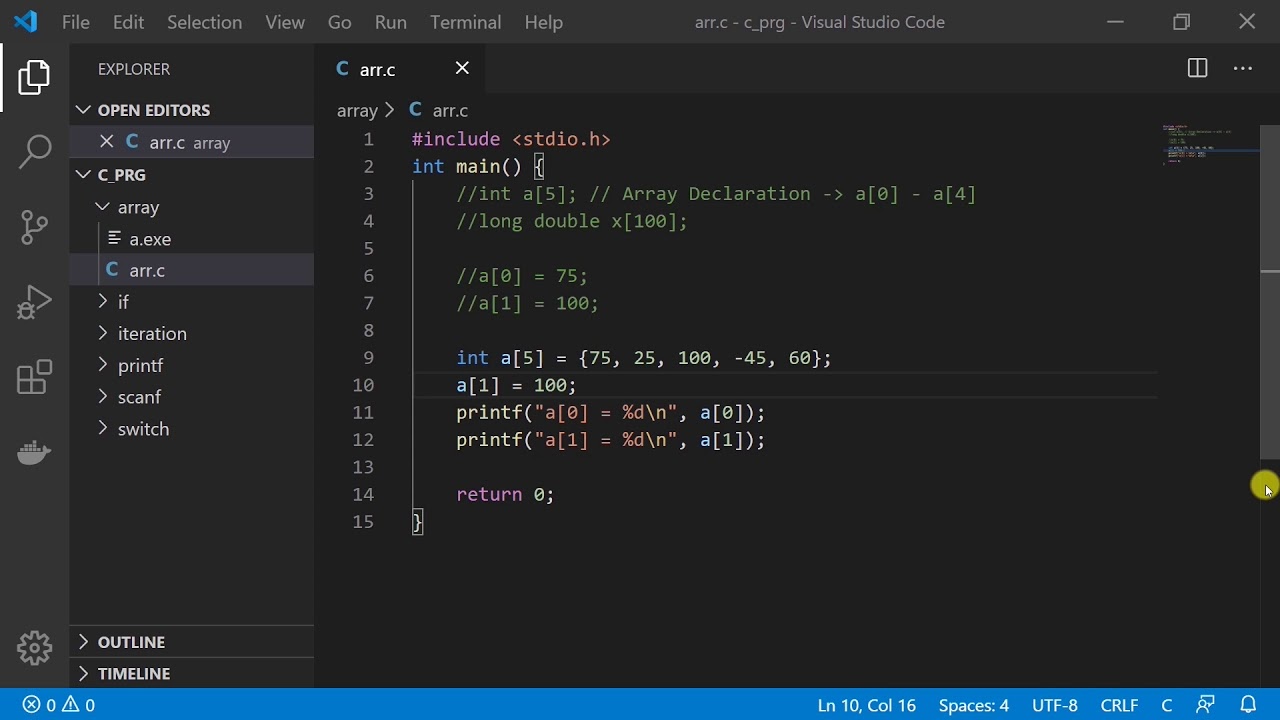Open the editor More Actions ellipsis
The height and width of the screenshot is (720, 1280).
click(x=1243, y=68)
